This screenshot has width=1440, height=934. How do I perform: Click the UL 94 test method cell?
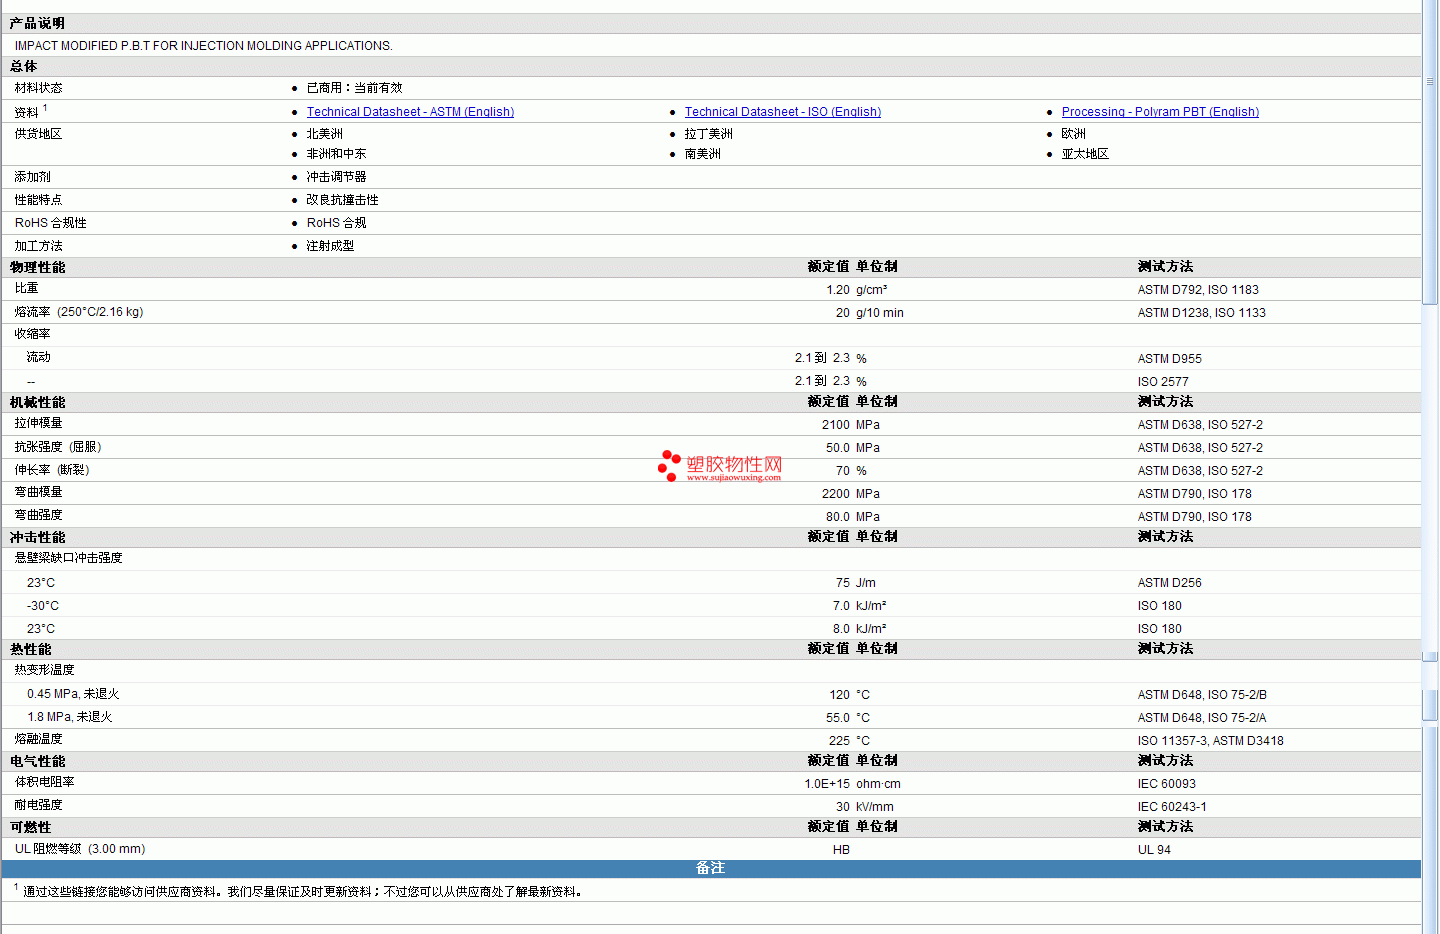1154,850
